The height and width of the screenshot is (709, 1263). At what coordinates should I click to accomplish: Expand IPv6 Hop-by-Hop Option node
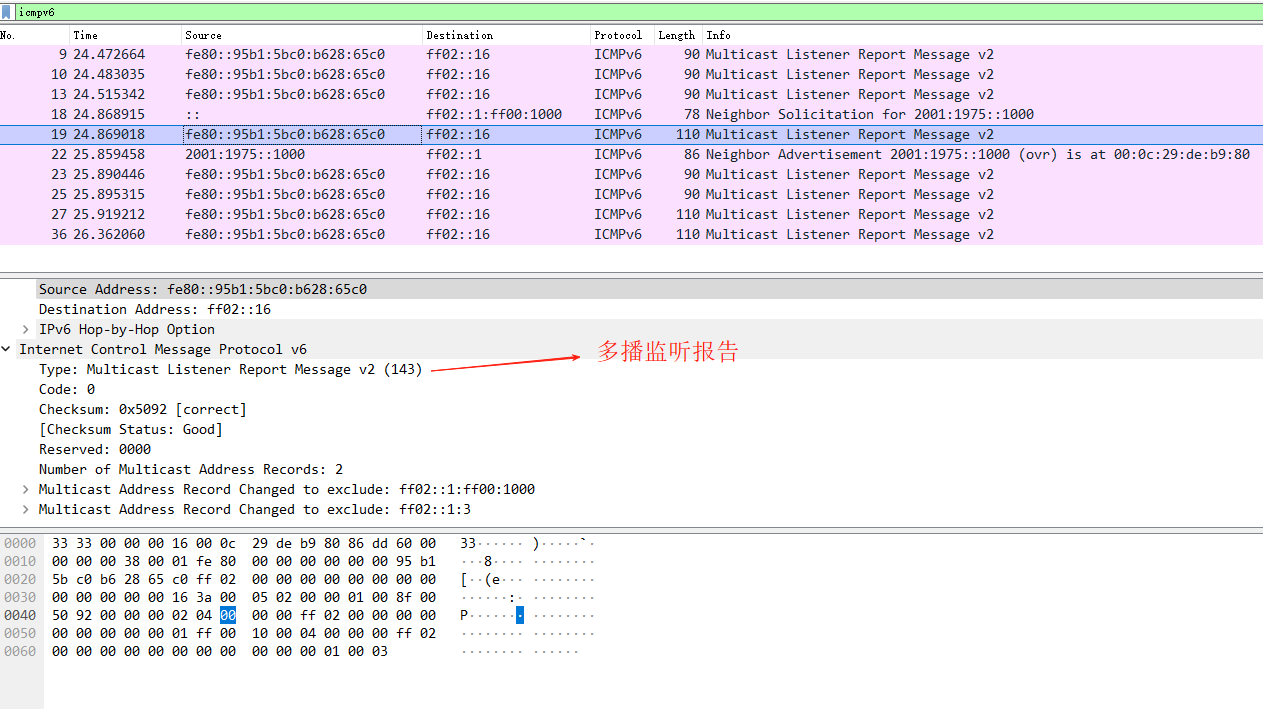coord(26,329)
